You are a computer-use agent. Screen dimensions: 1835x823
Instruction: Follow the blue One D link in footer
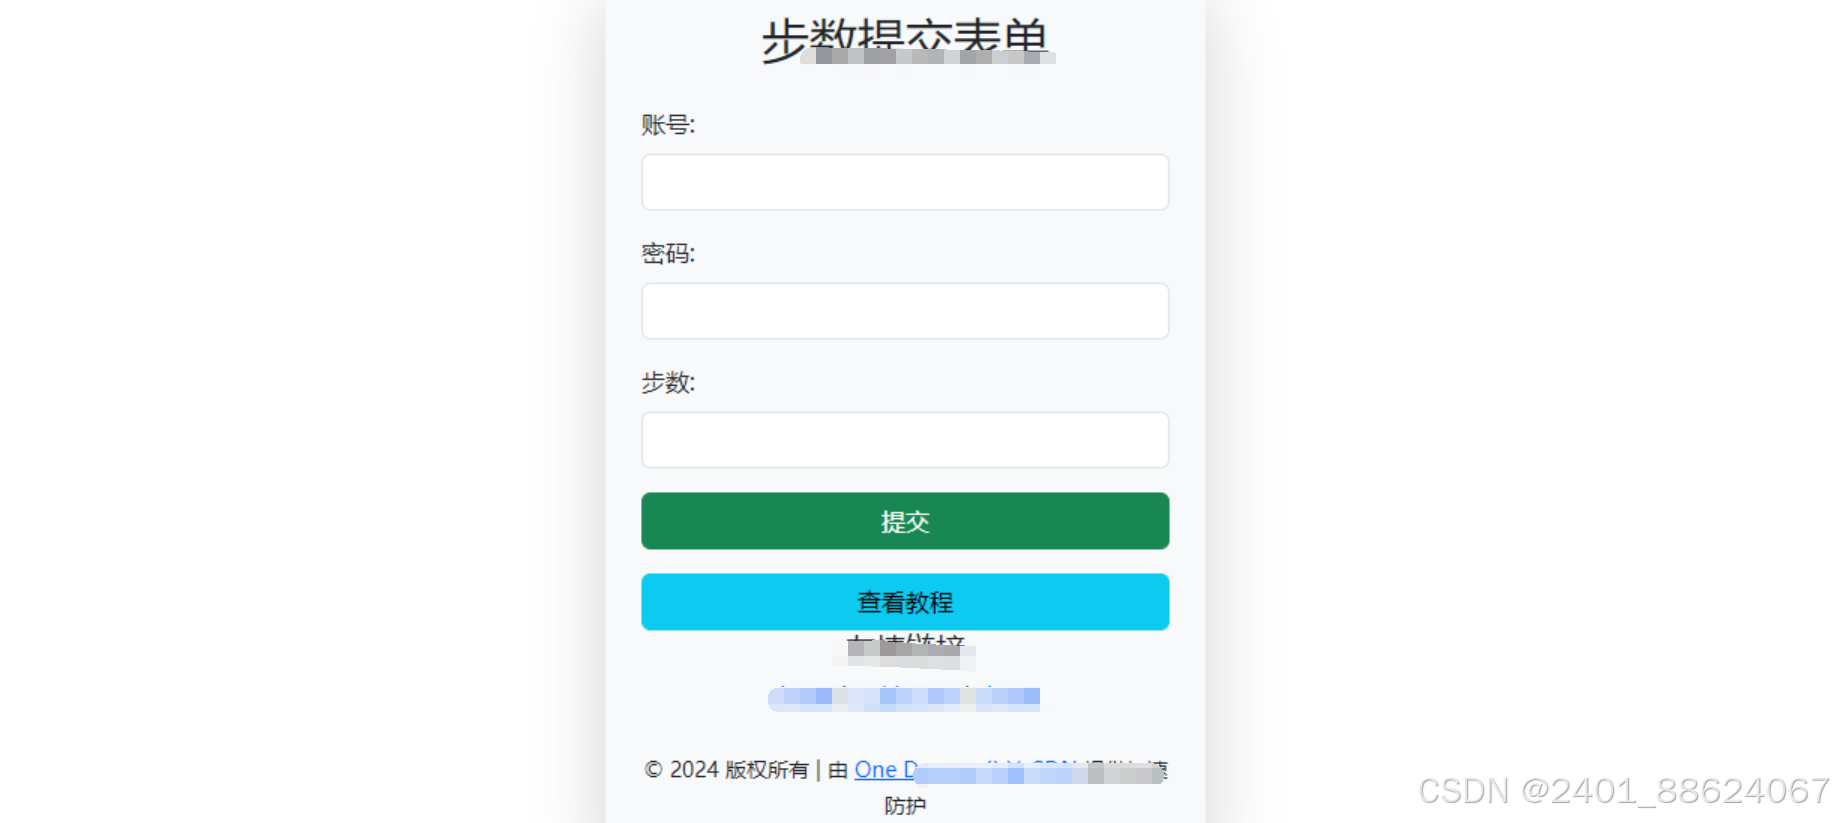coord(886,770)
